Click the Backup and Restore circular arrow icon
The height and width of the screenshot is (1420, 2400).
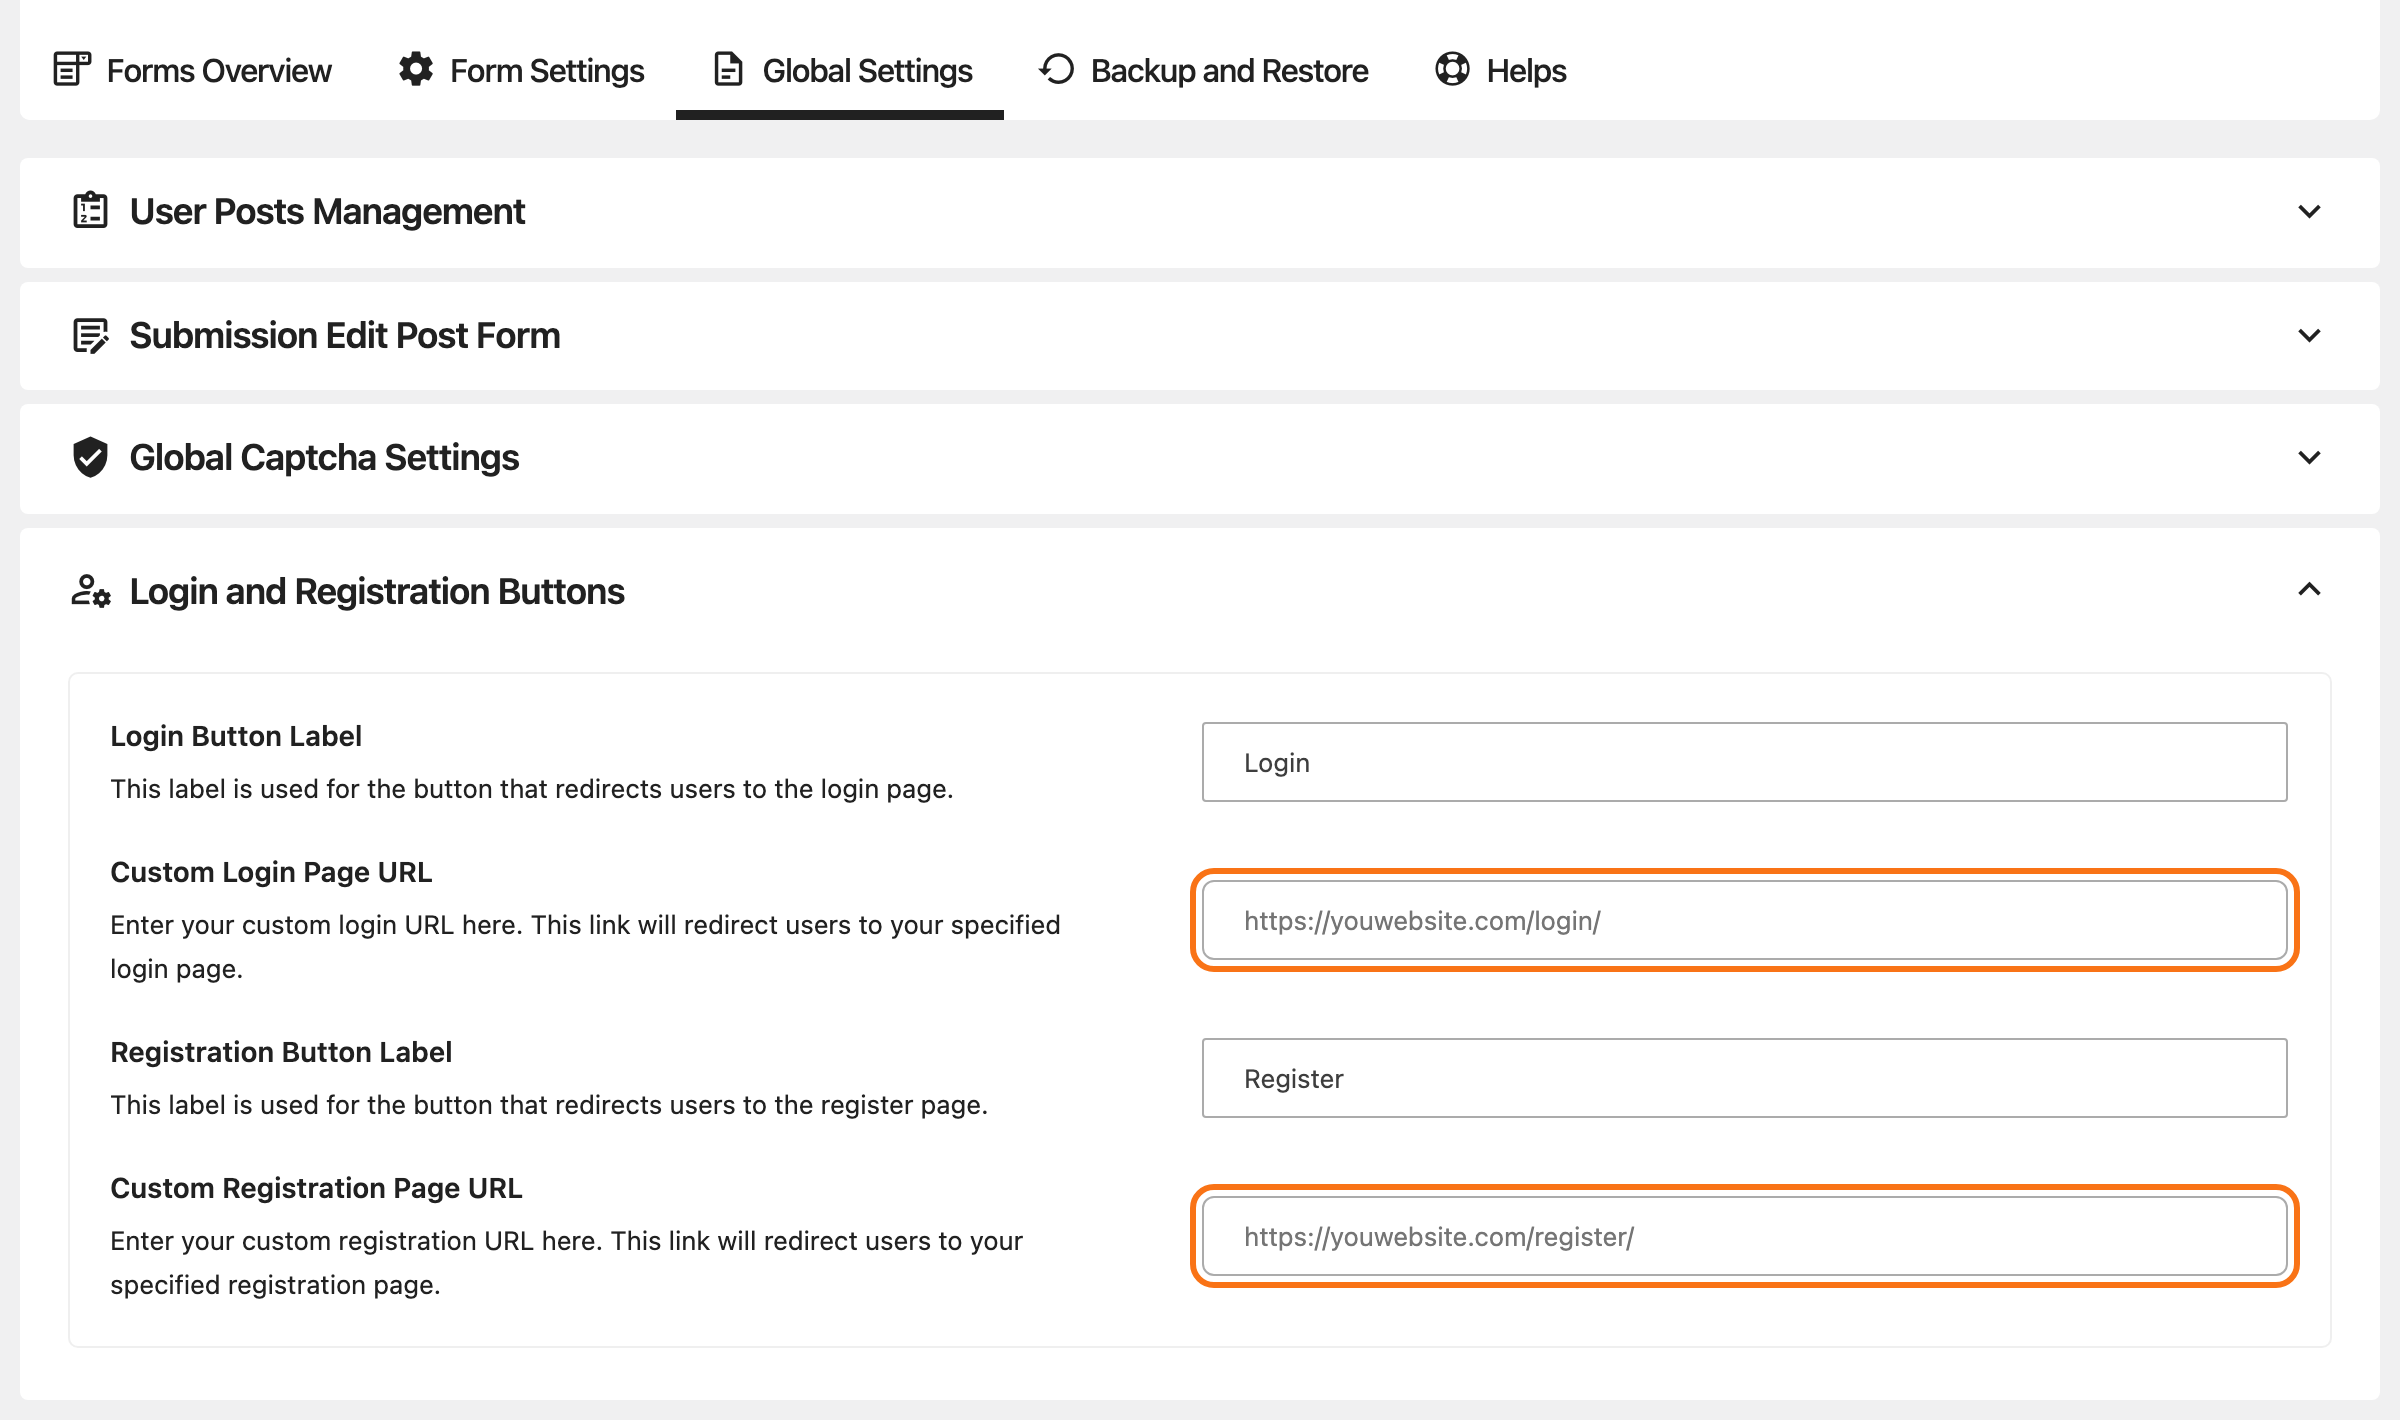click(x=1057, y=69)
